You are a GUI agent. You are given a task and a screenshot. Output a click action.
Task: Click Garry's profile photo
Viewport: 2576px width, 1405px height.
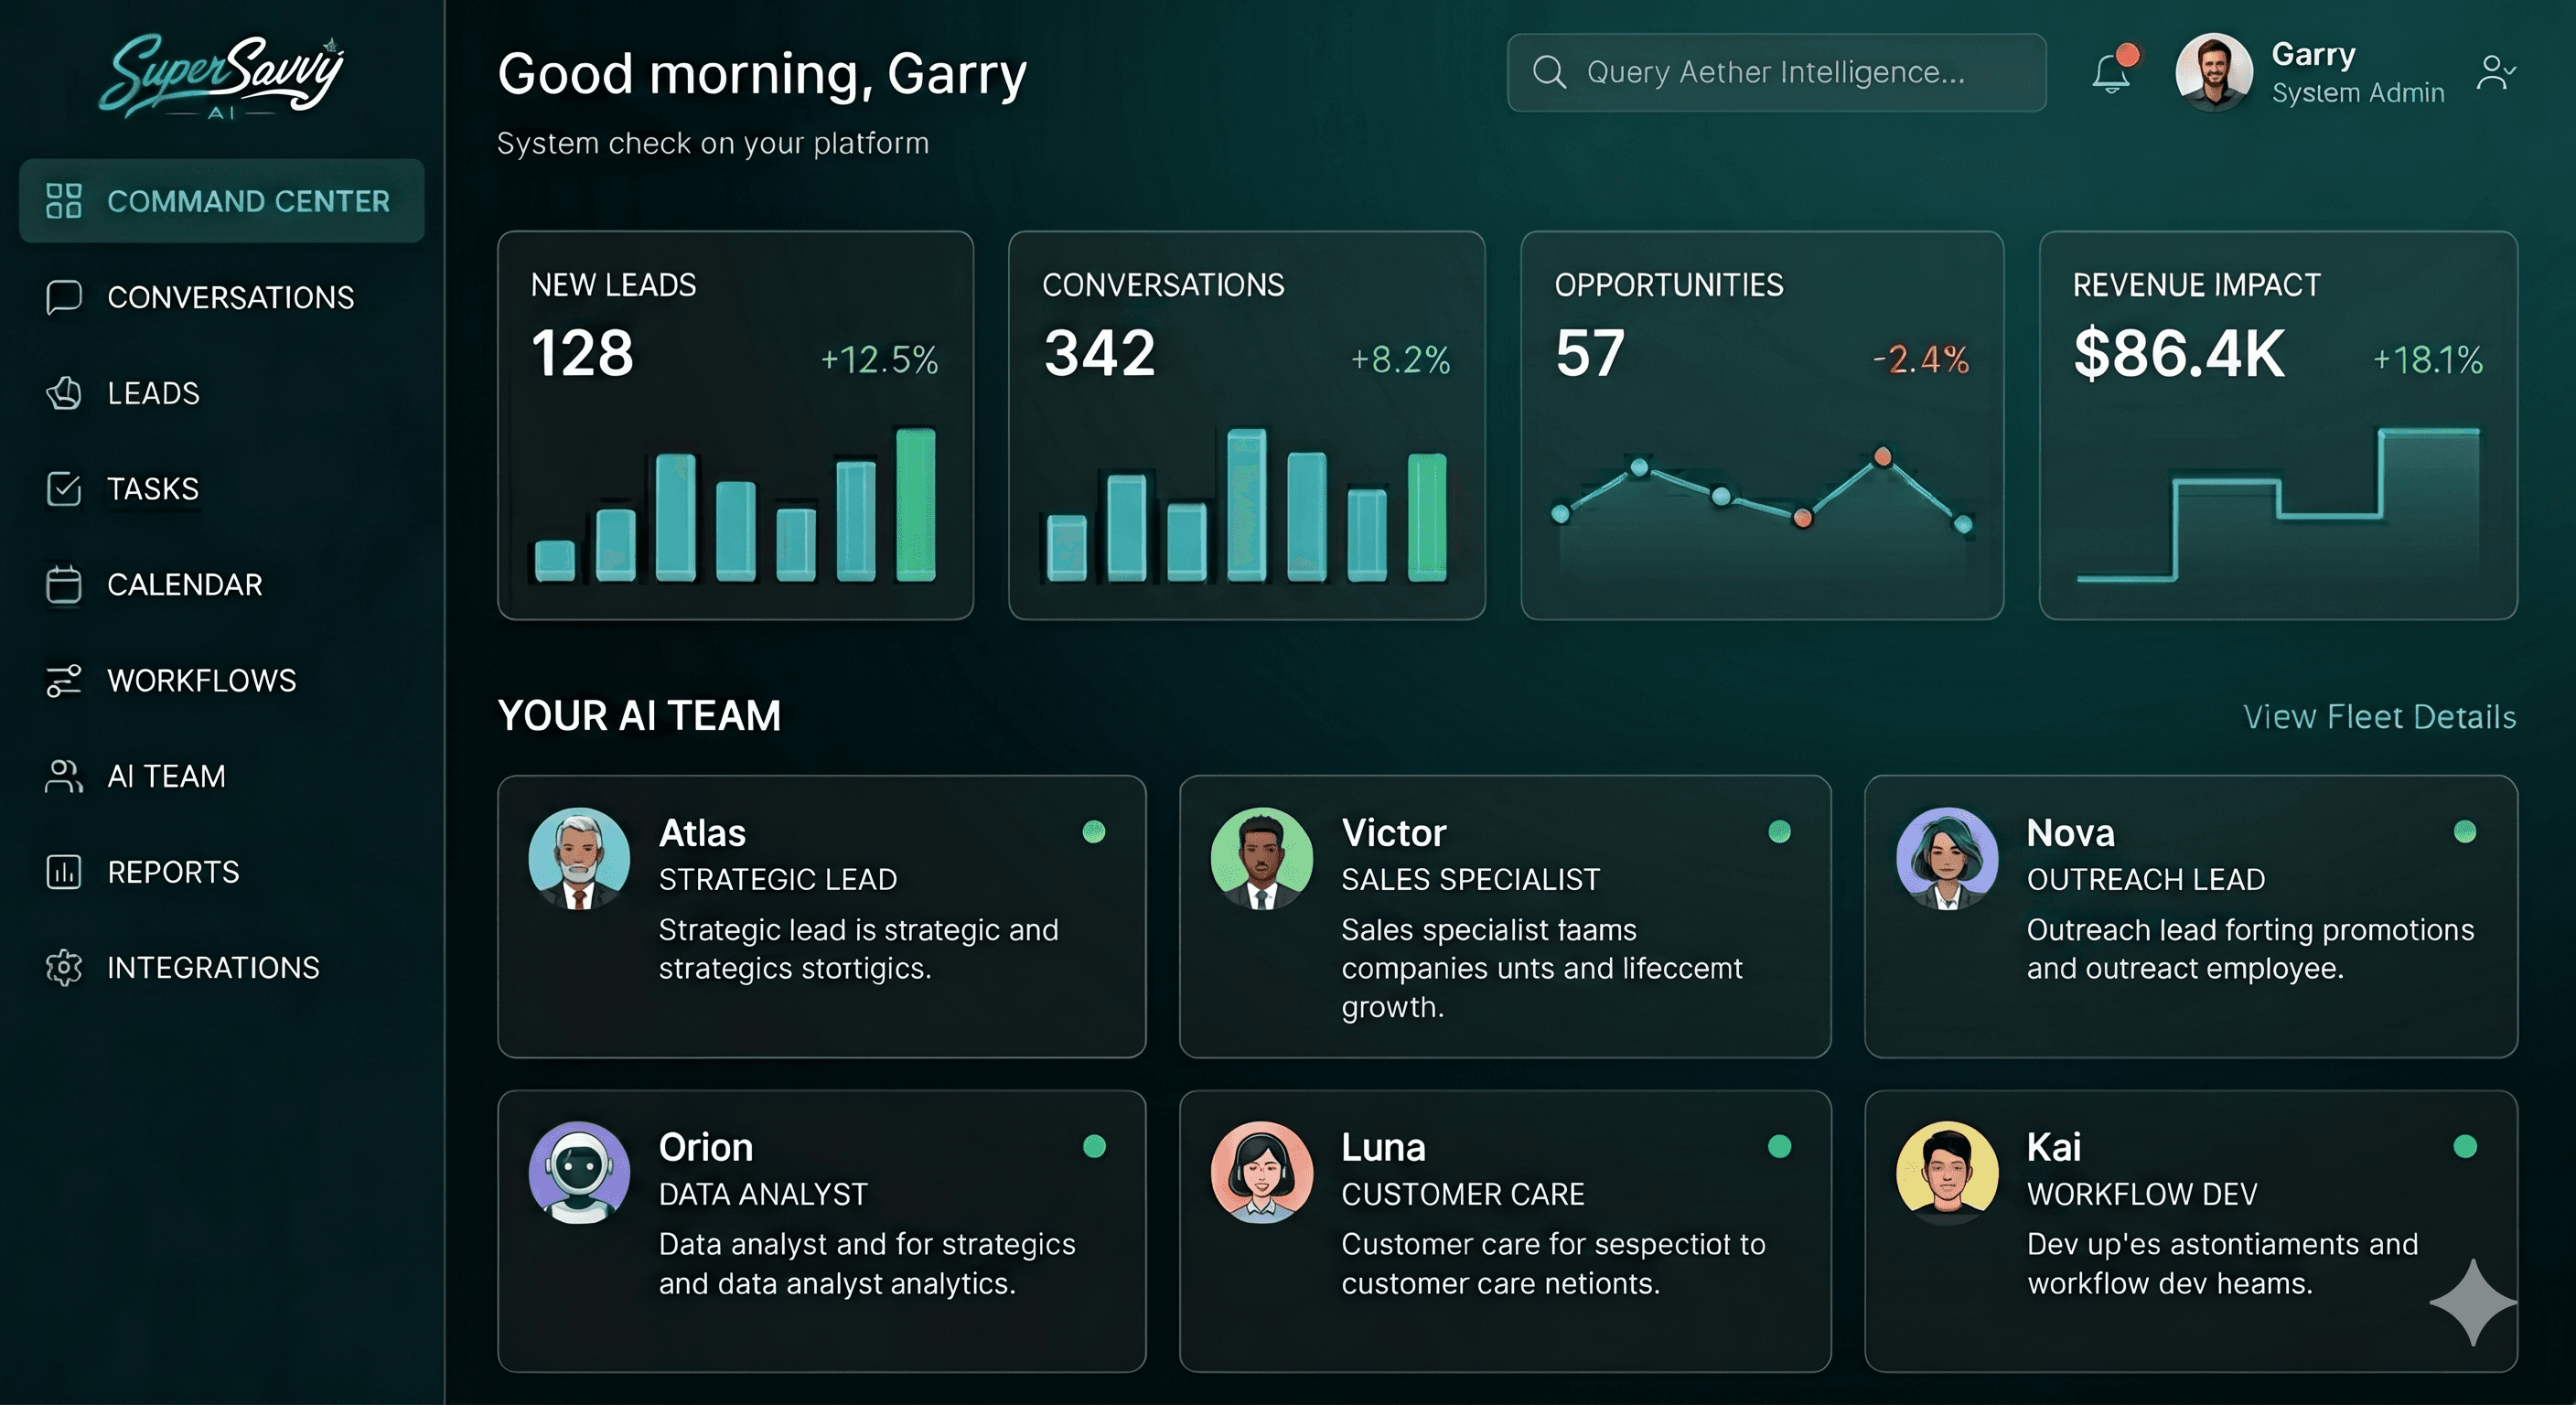point(2214,72)
